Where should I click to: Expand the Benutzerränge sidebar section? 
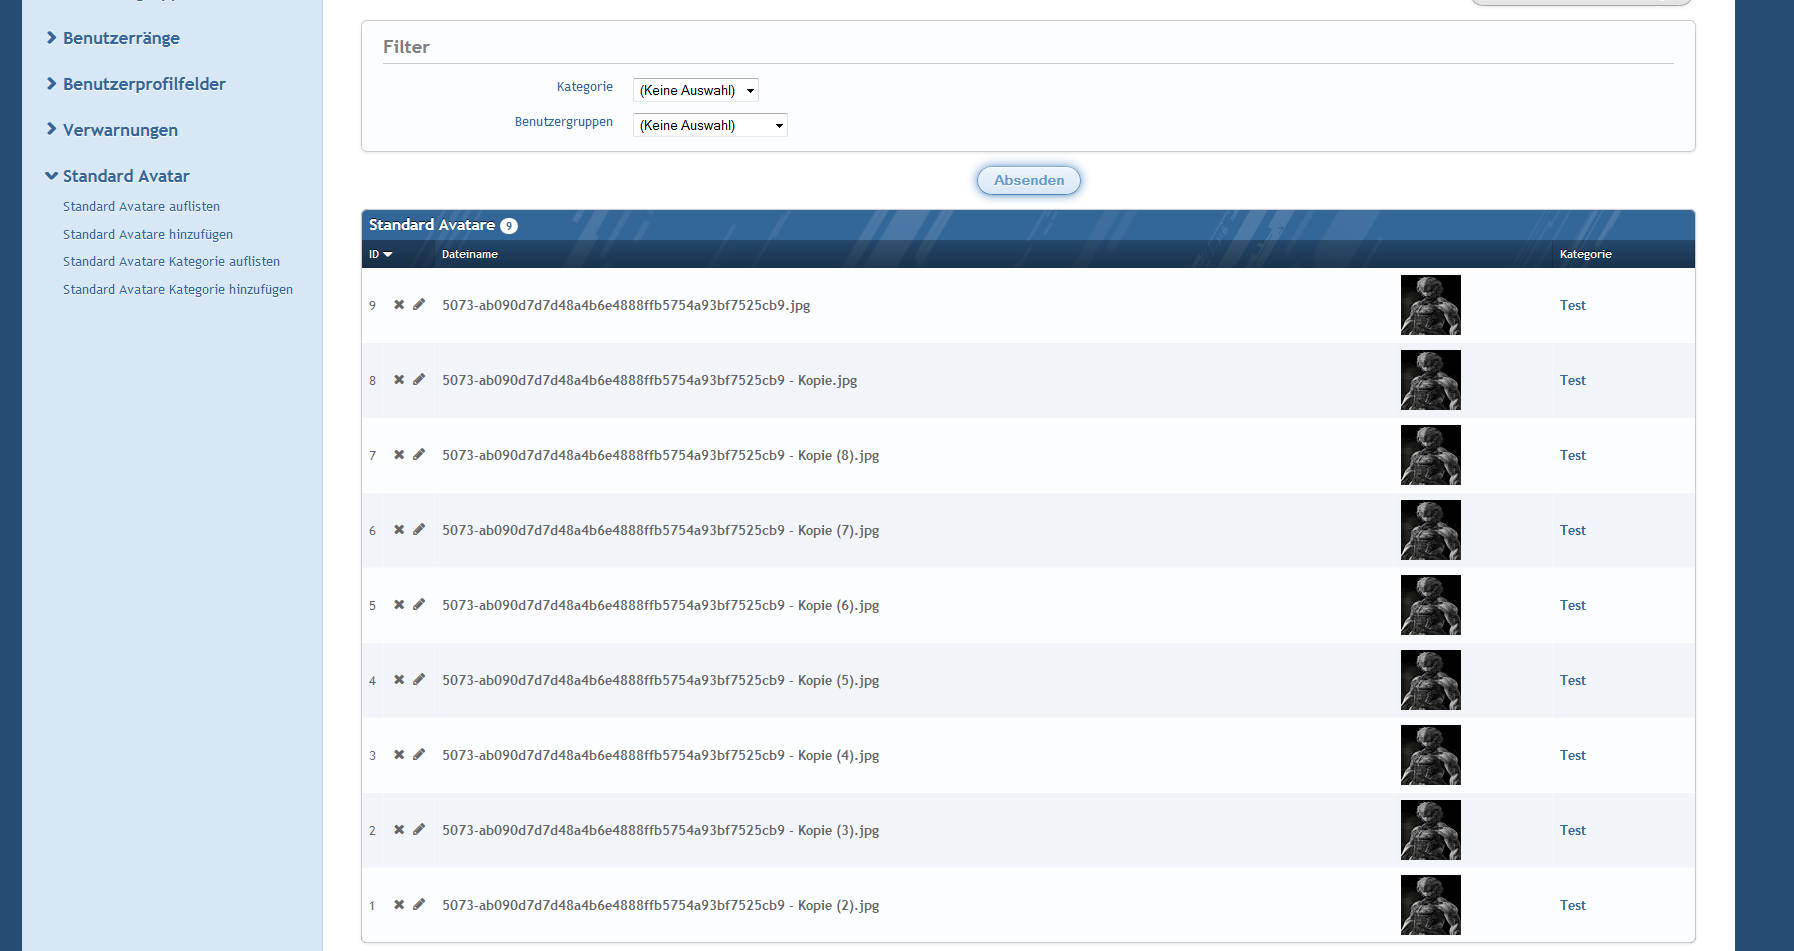121,38
